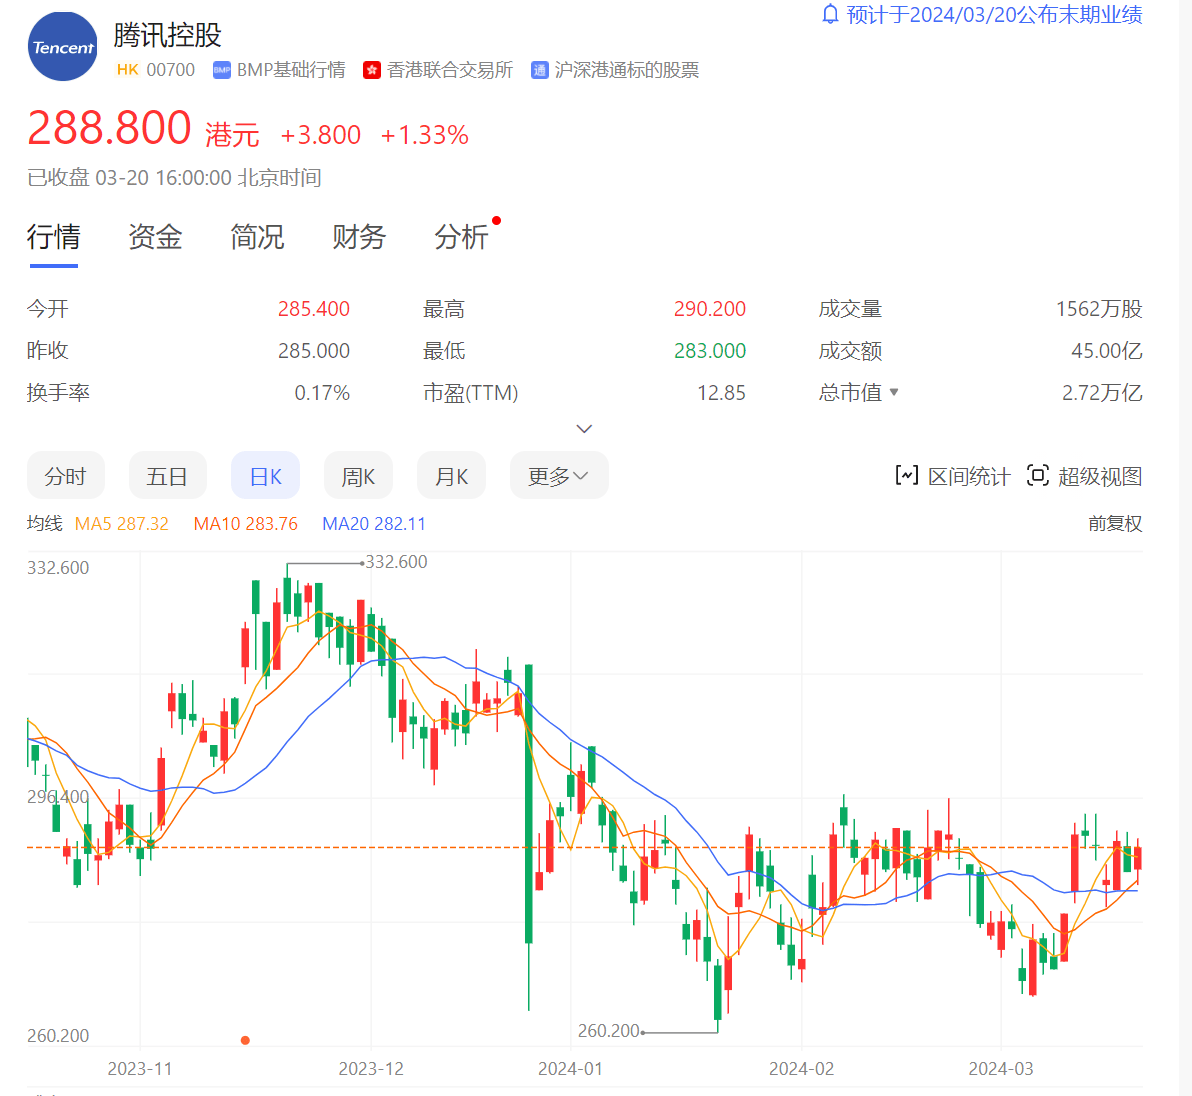Open the 更多 chart period dropdown

tap(559, 476)
